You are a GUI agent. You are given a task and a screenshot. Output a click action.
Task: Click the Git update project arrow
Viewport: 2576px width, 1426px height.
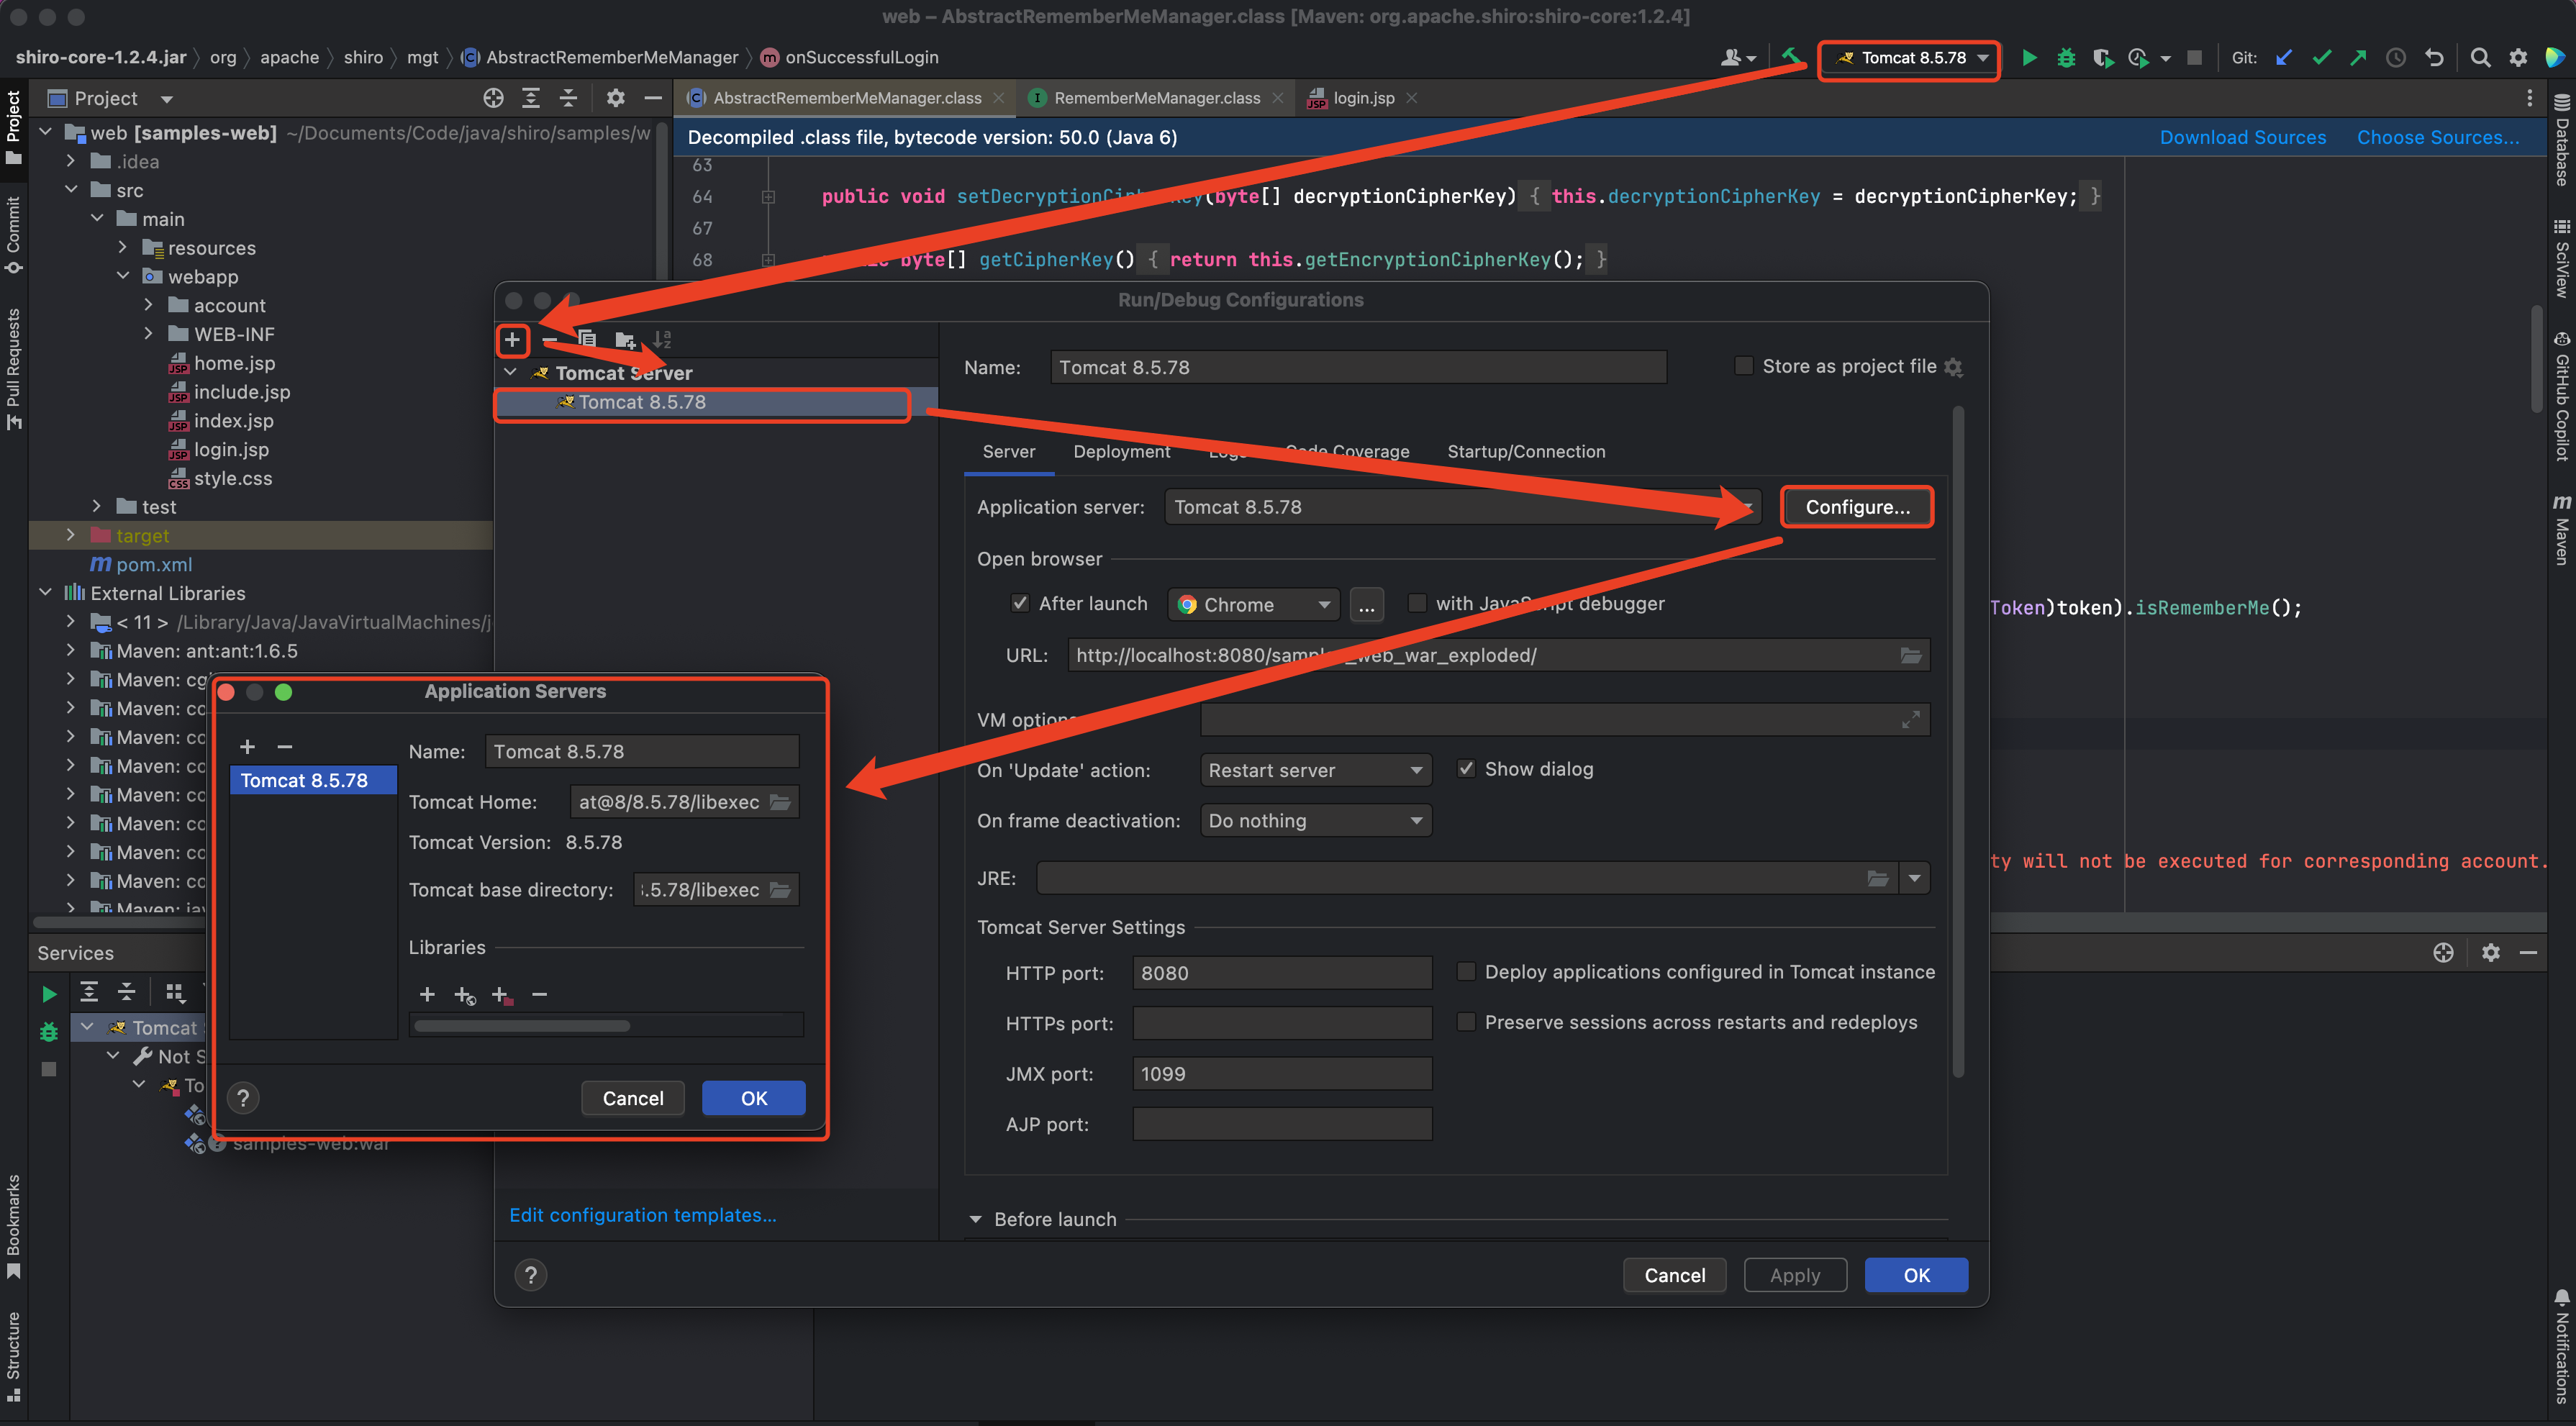[2284, 58]
